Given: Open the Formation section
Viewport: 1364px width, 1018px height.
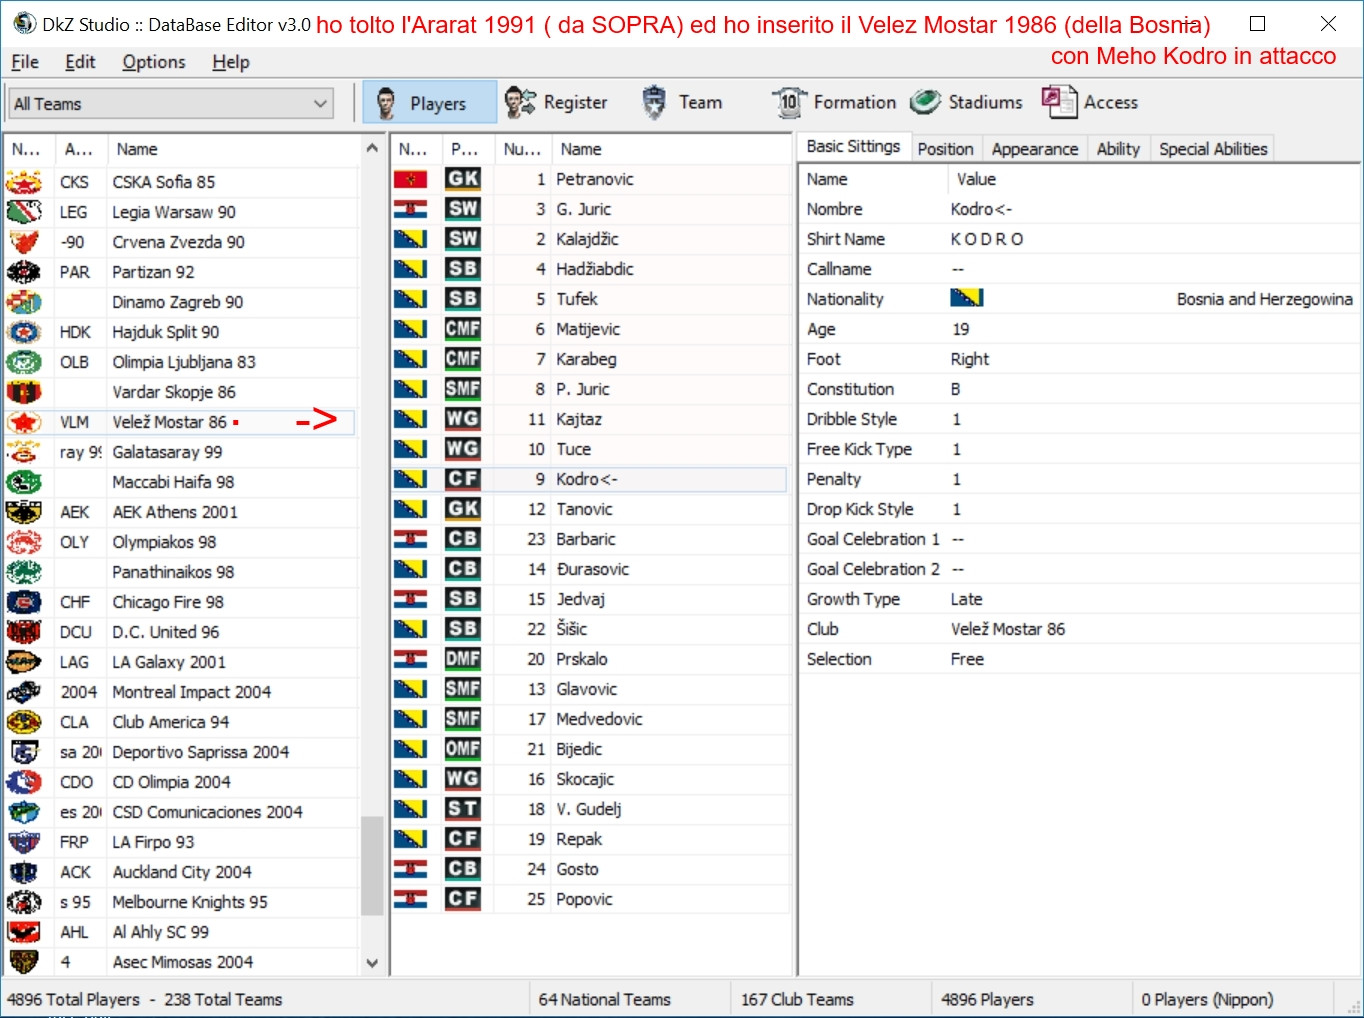Looking at the screenshot, I should [834, 102].
